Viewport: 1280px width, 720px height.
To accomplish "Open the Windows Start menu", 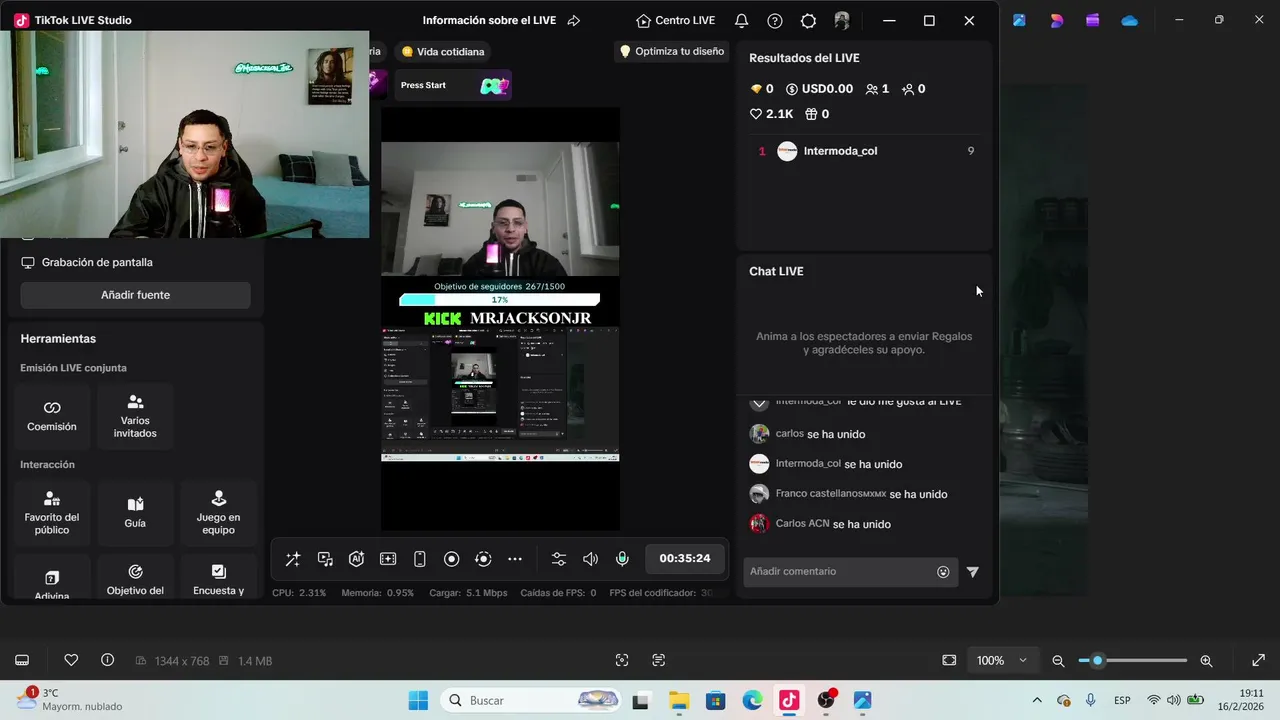I will click(x=418, y=700).
